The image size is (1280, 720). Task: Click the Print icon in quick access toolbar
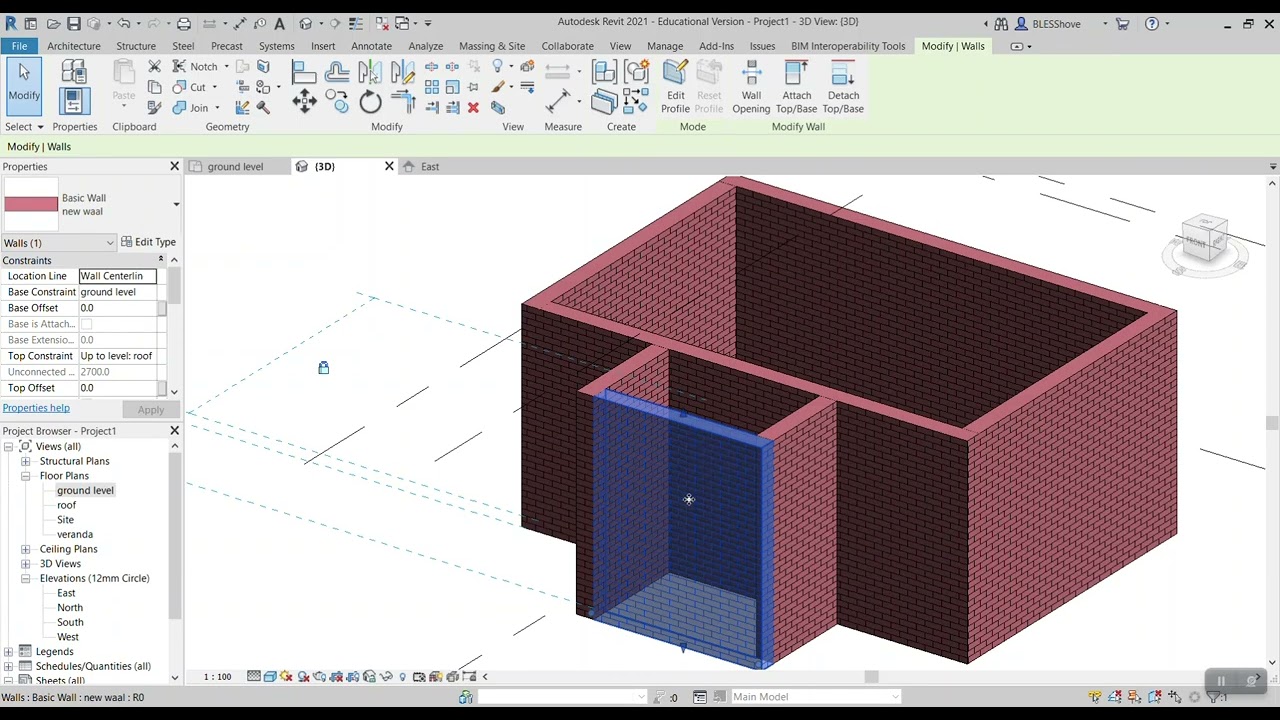click(x=184, y=23)
